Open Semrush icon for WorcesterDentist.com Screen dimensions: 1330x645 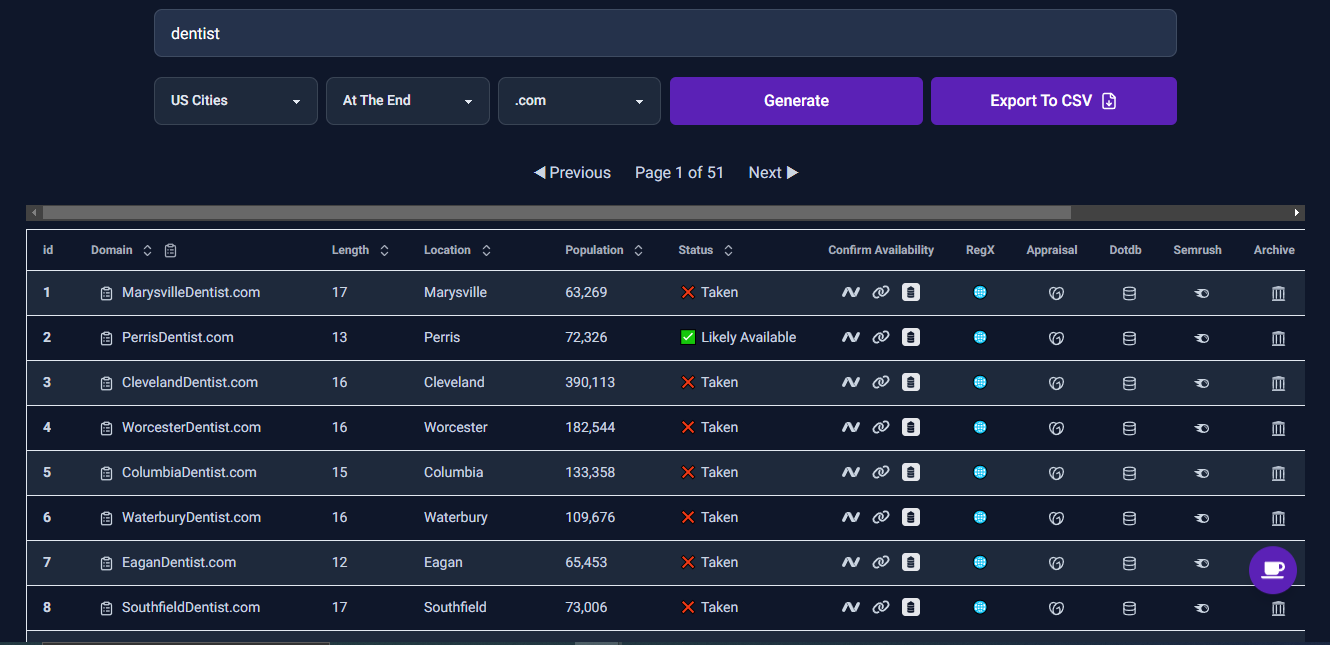tap(1202, 428)
